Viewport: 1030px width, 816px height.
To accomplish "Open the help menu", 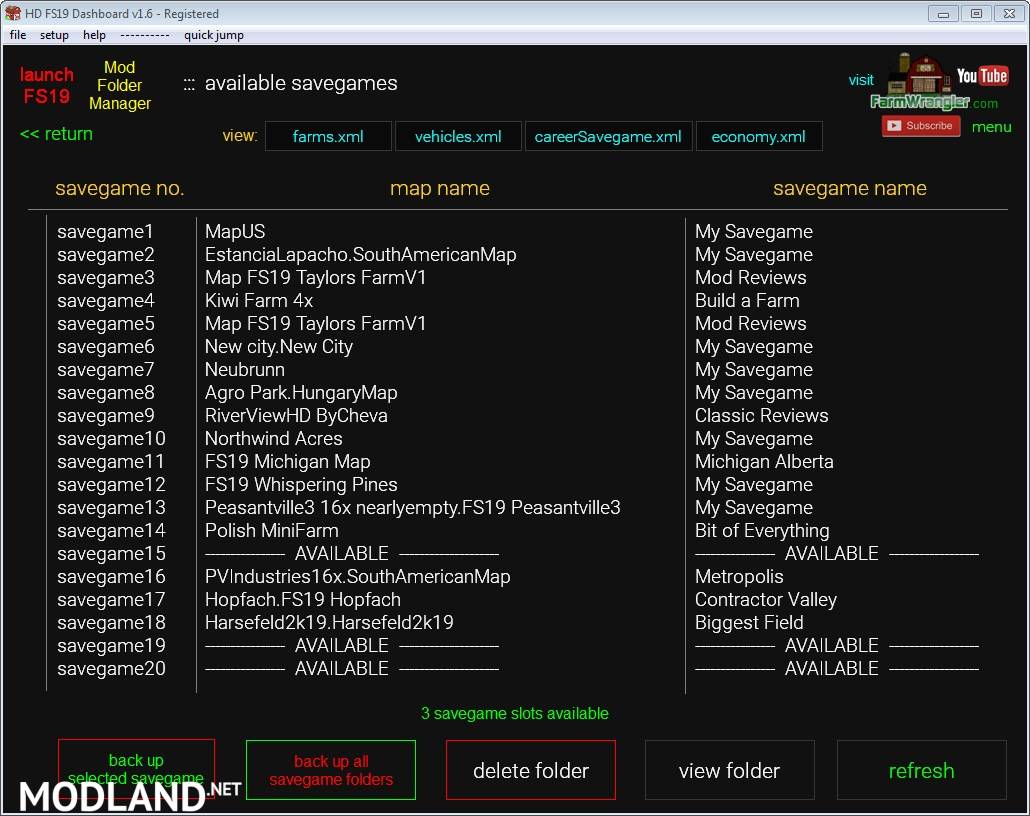I will pyautogui.click(x=94, y=35).
